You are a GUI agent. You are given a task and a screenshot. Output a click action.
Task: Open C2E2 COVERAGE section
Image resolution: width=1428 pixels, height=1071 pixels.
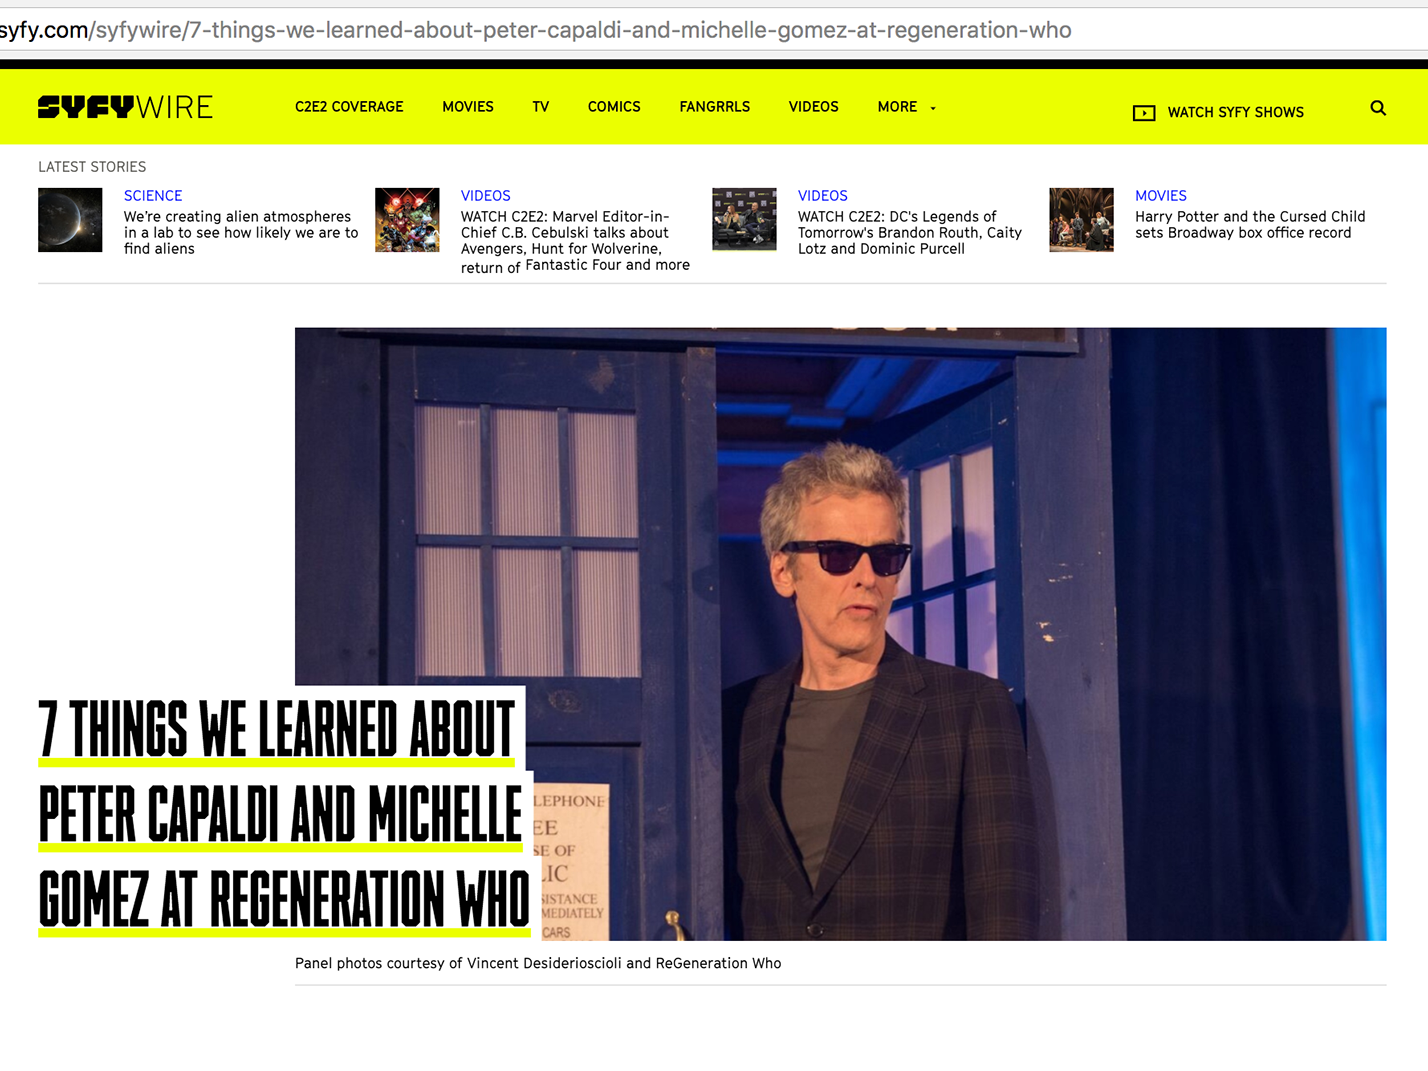click(x=349, y=107)
